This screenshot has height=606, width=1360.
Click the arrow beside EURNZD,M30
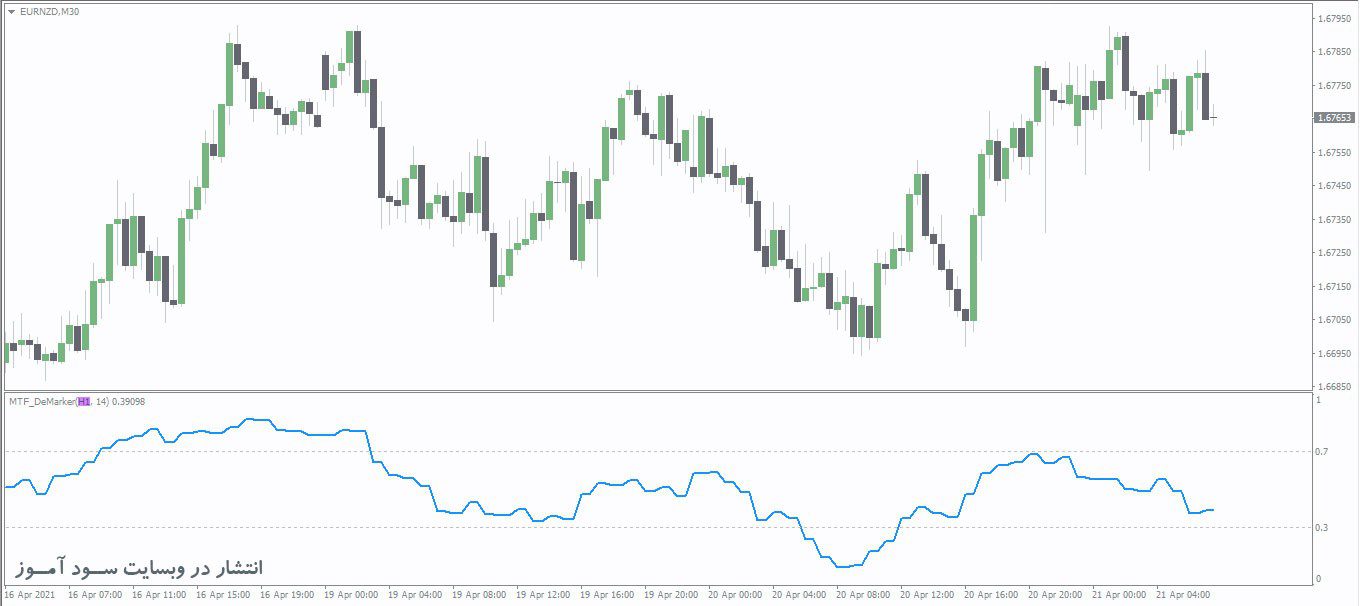click(11, 12)
